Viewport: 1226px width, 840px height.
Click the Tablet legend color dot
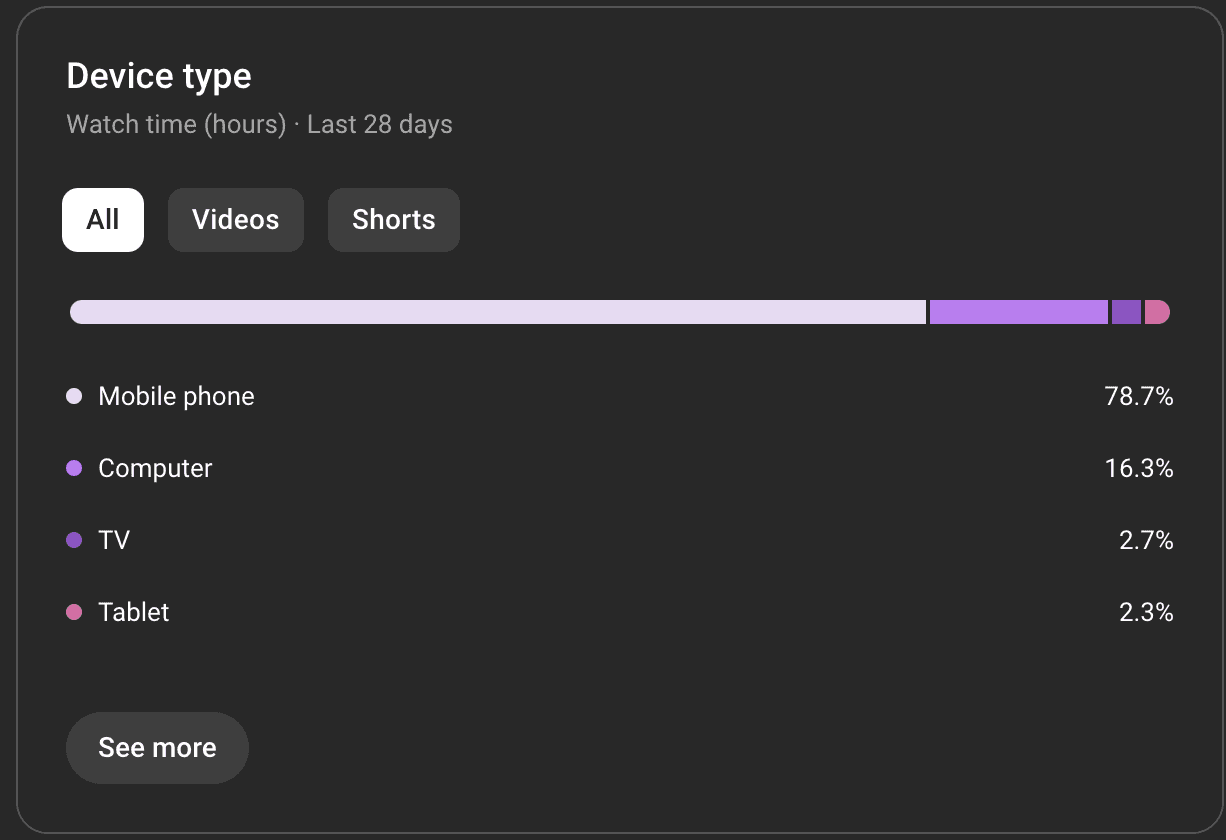click(x=74, y=612)
